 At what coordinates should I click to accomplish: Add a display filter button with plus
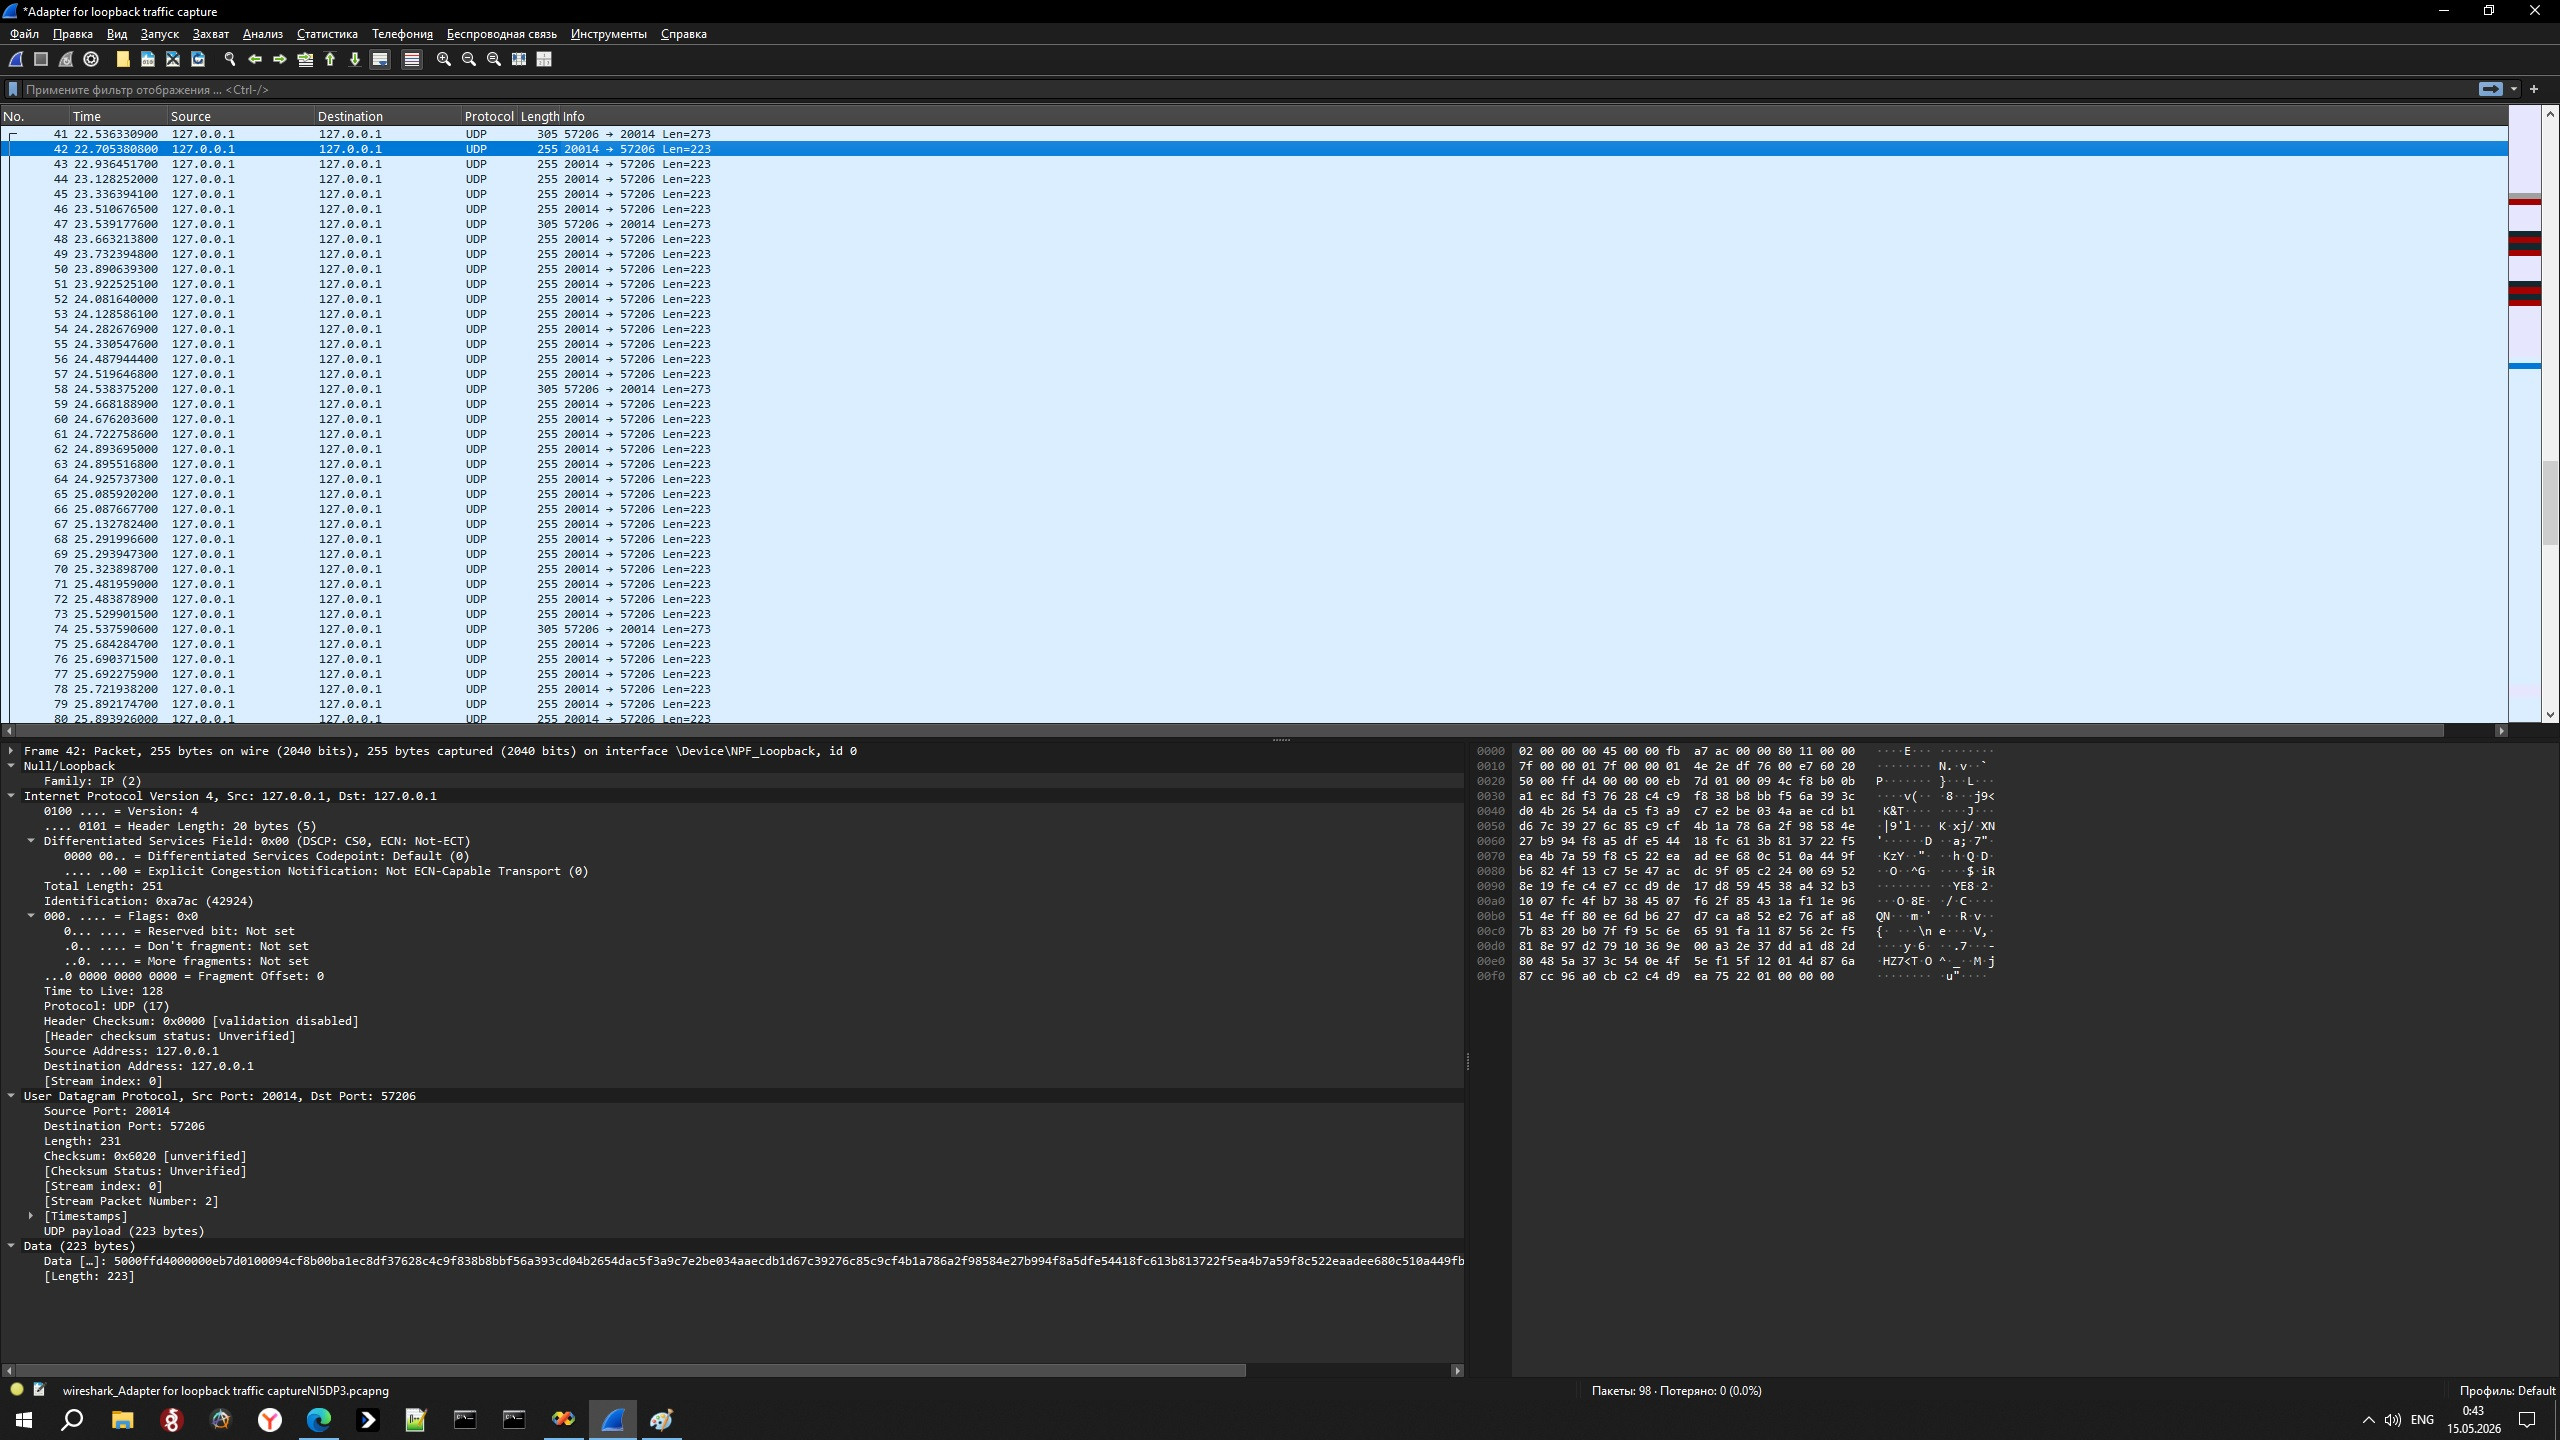click(x=2534, y=89)
